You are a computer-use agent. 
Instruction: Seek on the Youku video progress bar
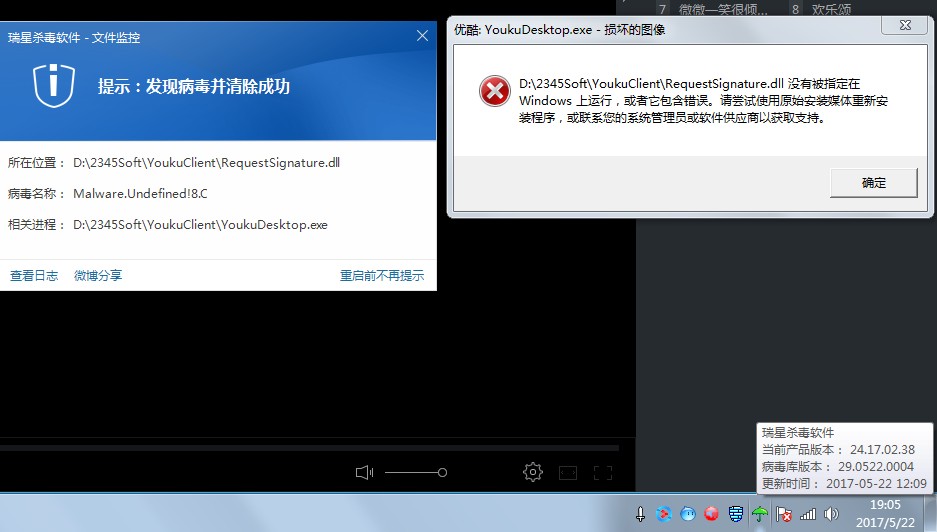tap(310, 447)
